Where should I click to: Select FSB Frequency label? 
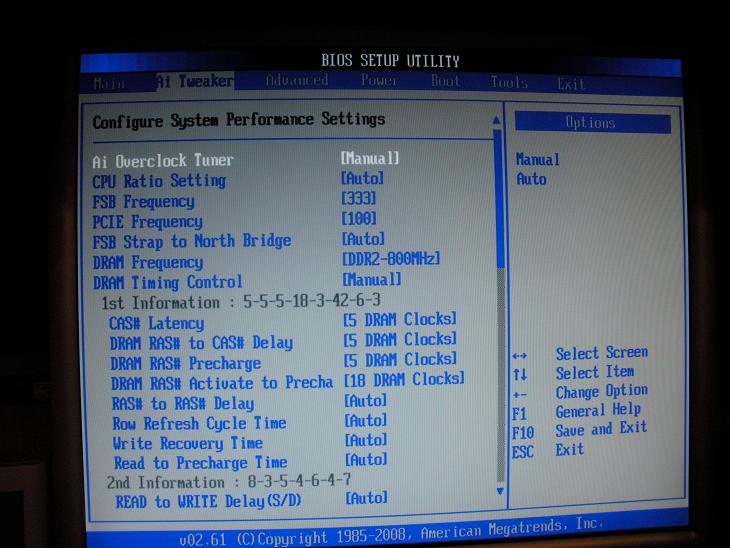point(143,202)
